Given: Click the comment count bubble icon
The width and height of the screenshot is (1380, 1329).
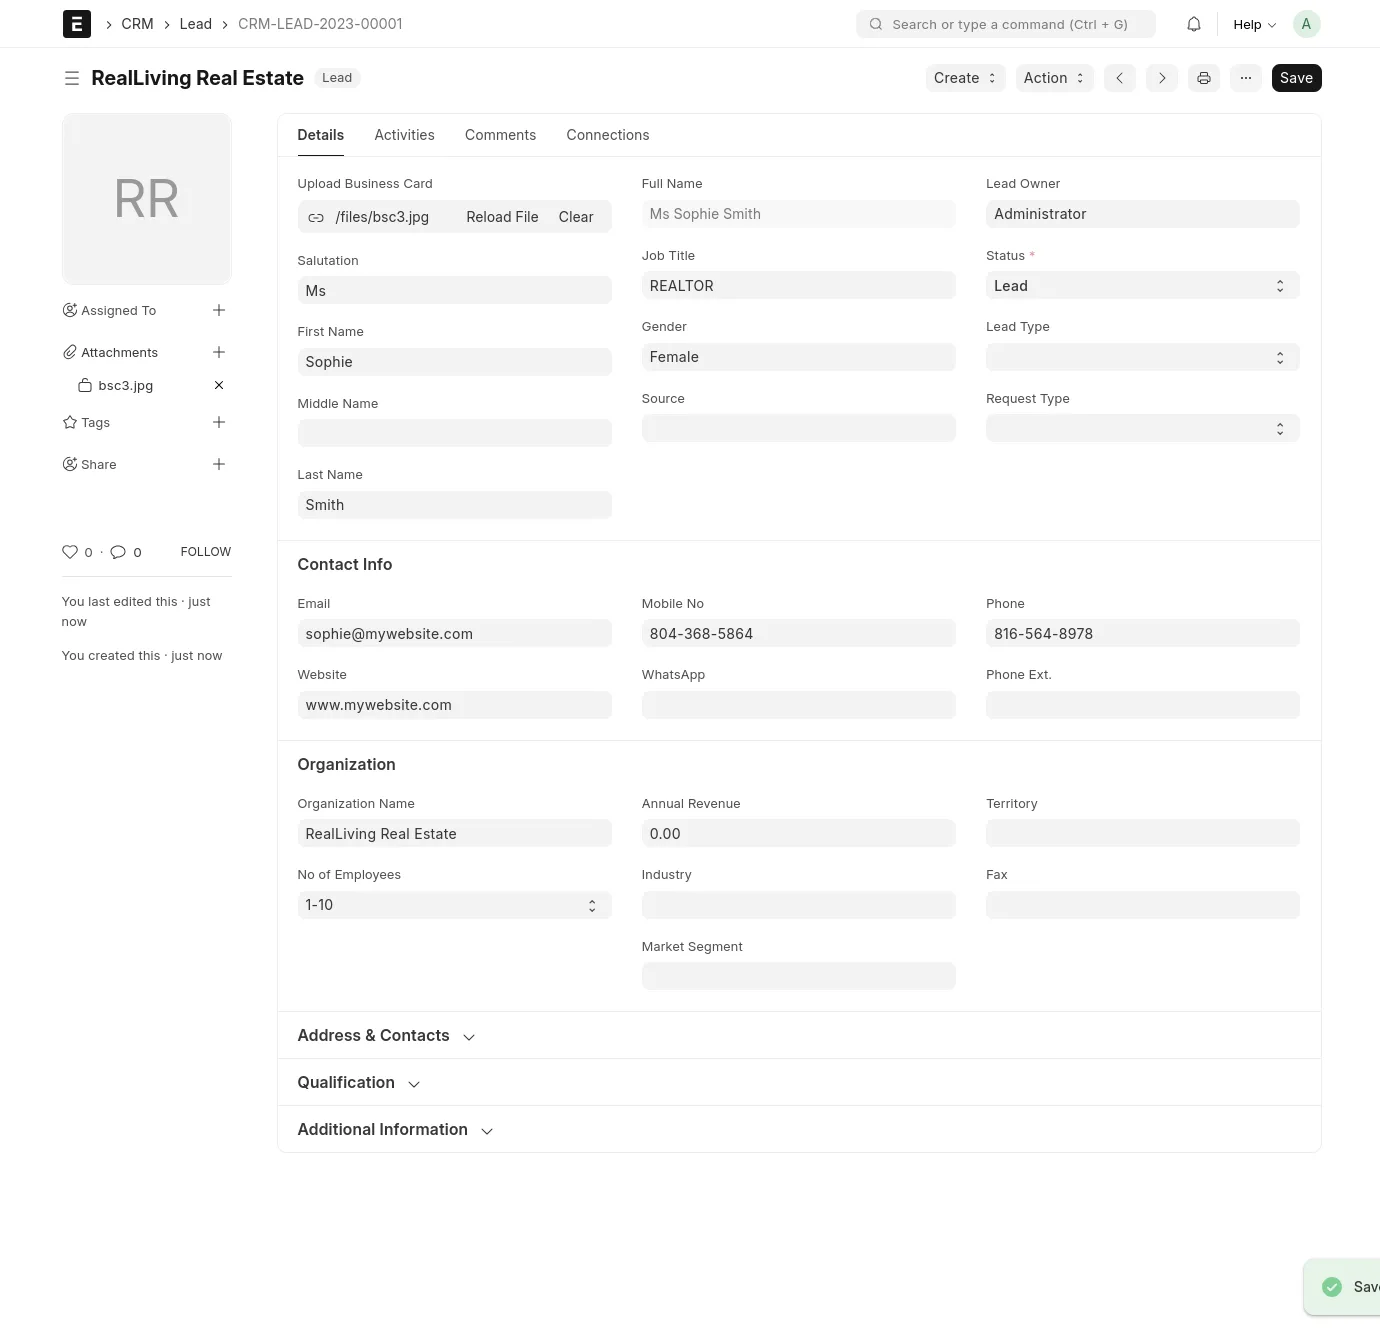Looking at the screenshot, I should [118, 552].
